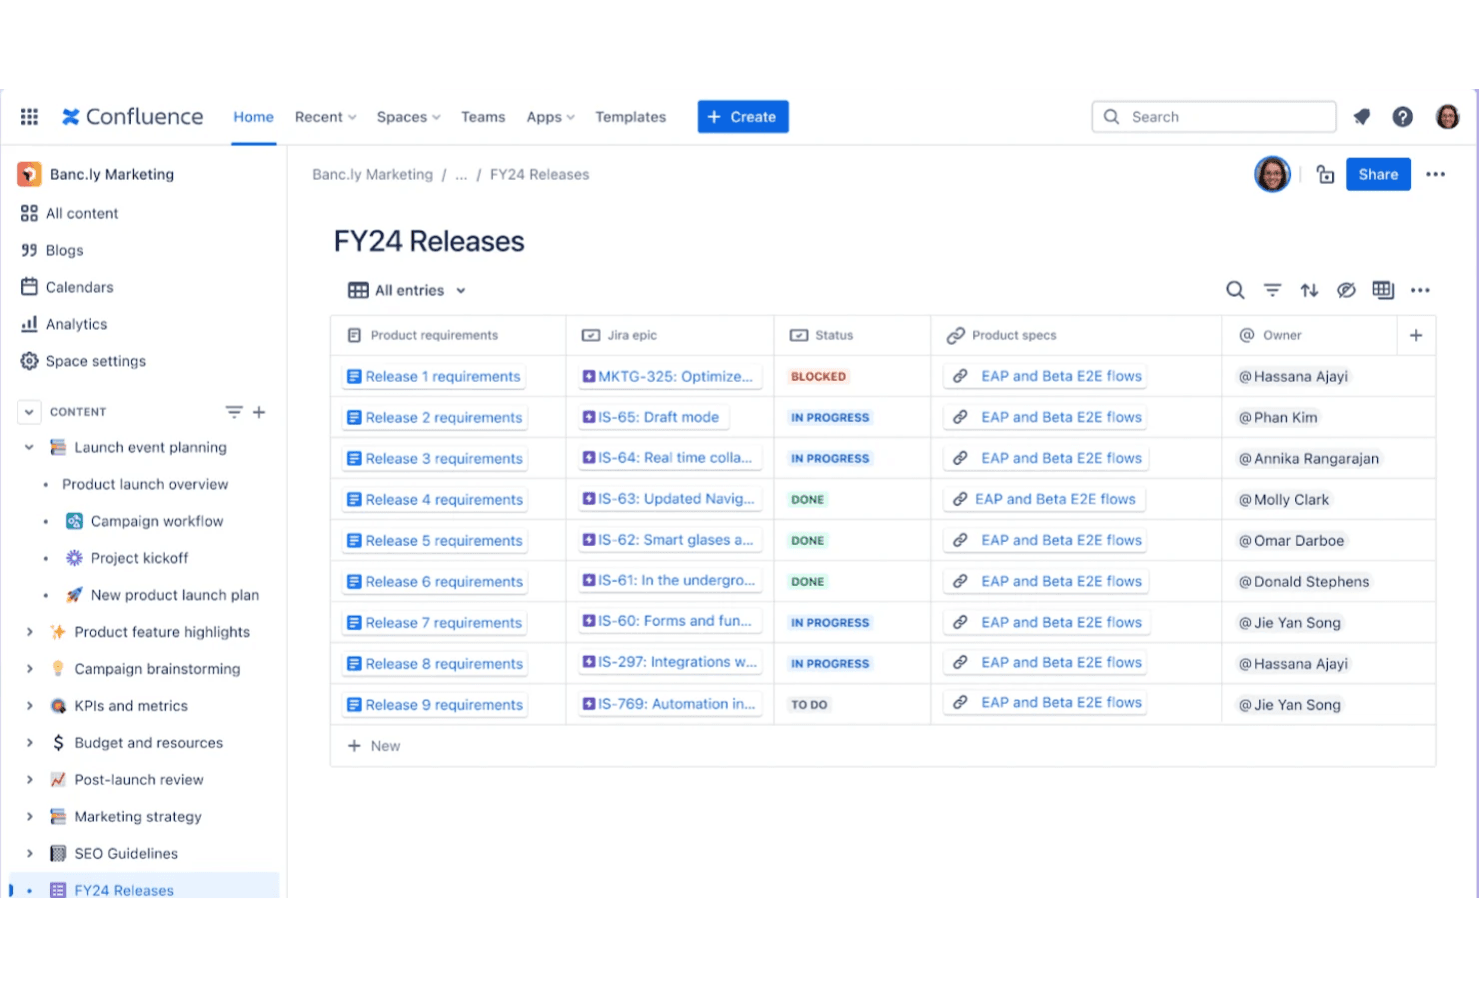Add a New entry row
This screenshot has width=1480, height=987.
(x=373, y=746)
